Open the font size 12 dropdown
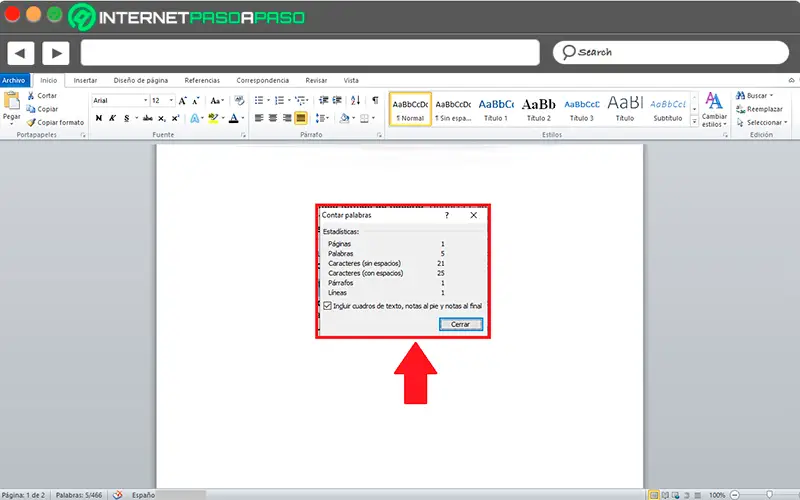Image resolution: width=800 pixels, height=500 pixels. [x=171, y=101]
